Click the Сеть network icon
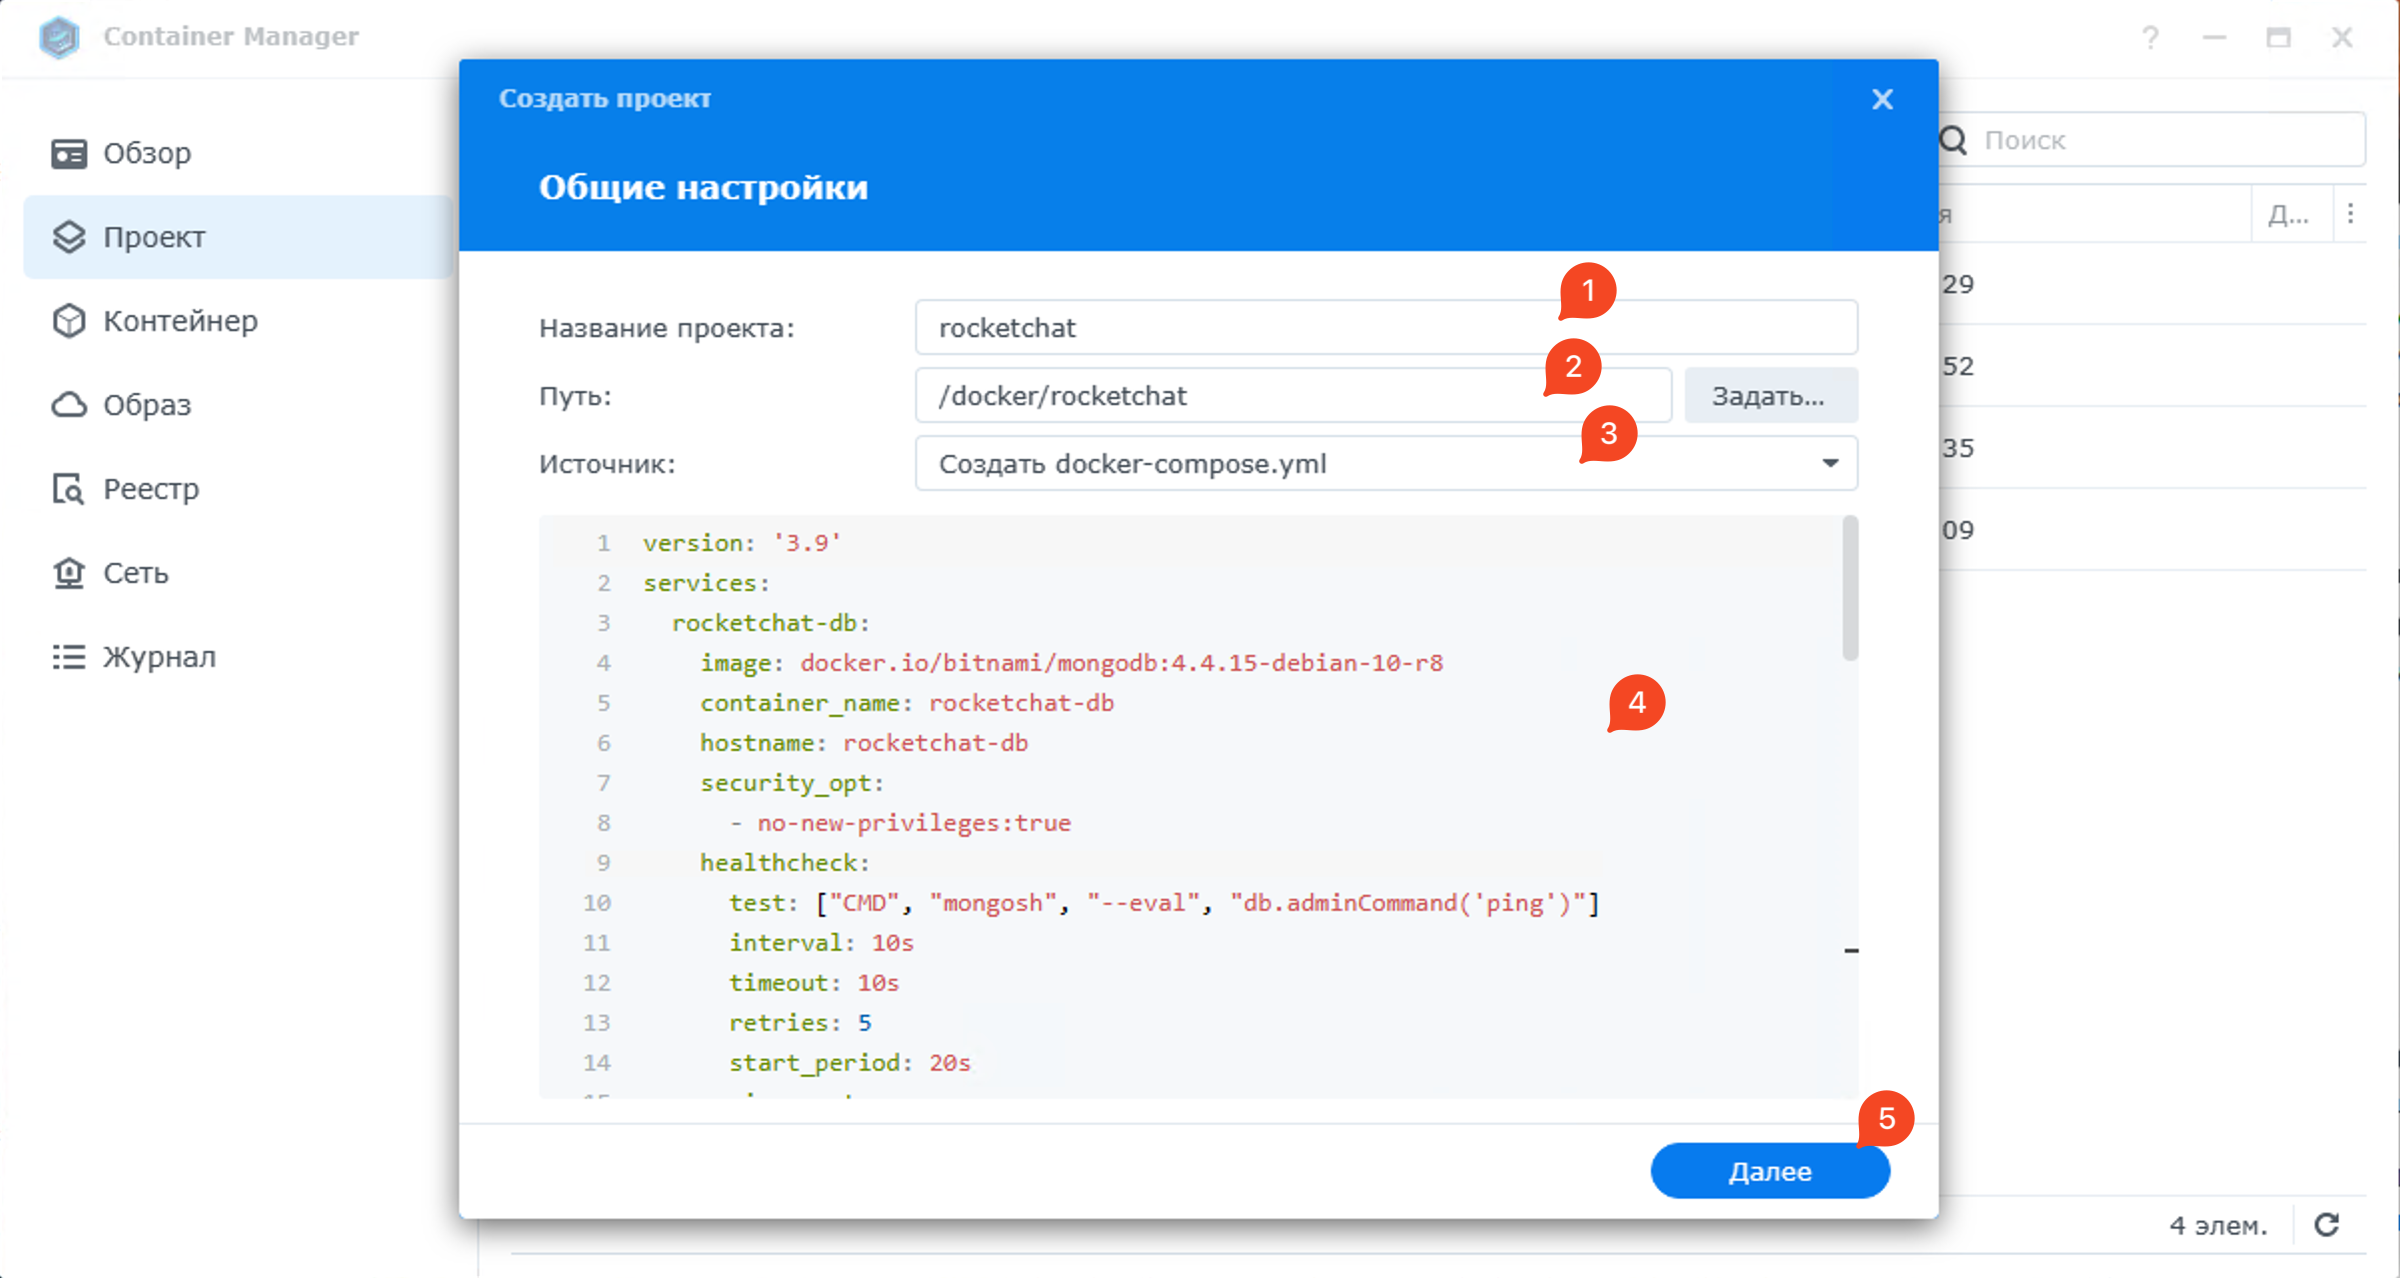The image size is (2400, 1278). (69, 573)
